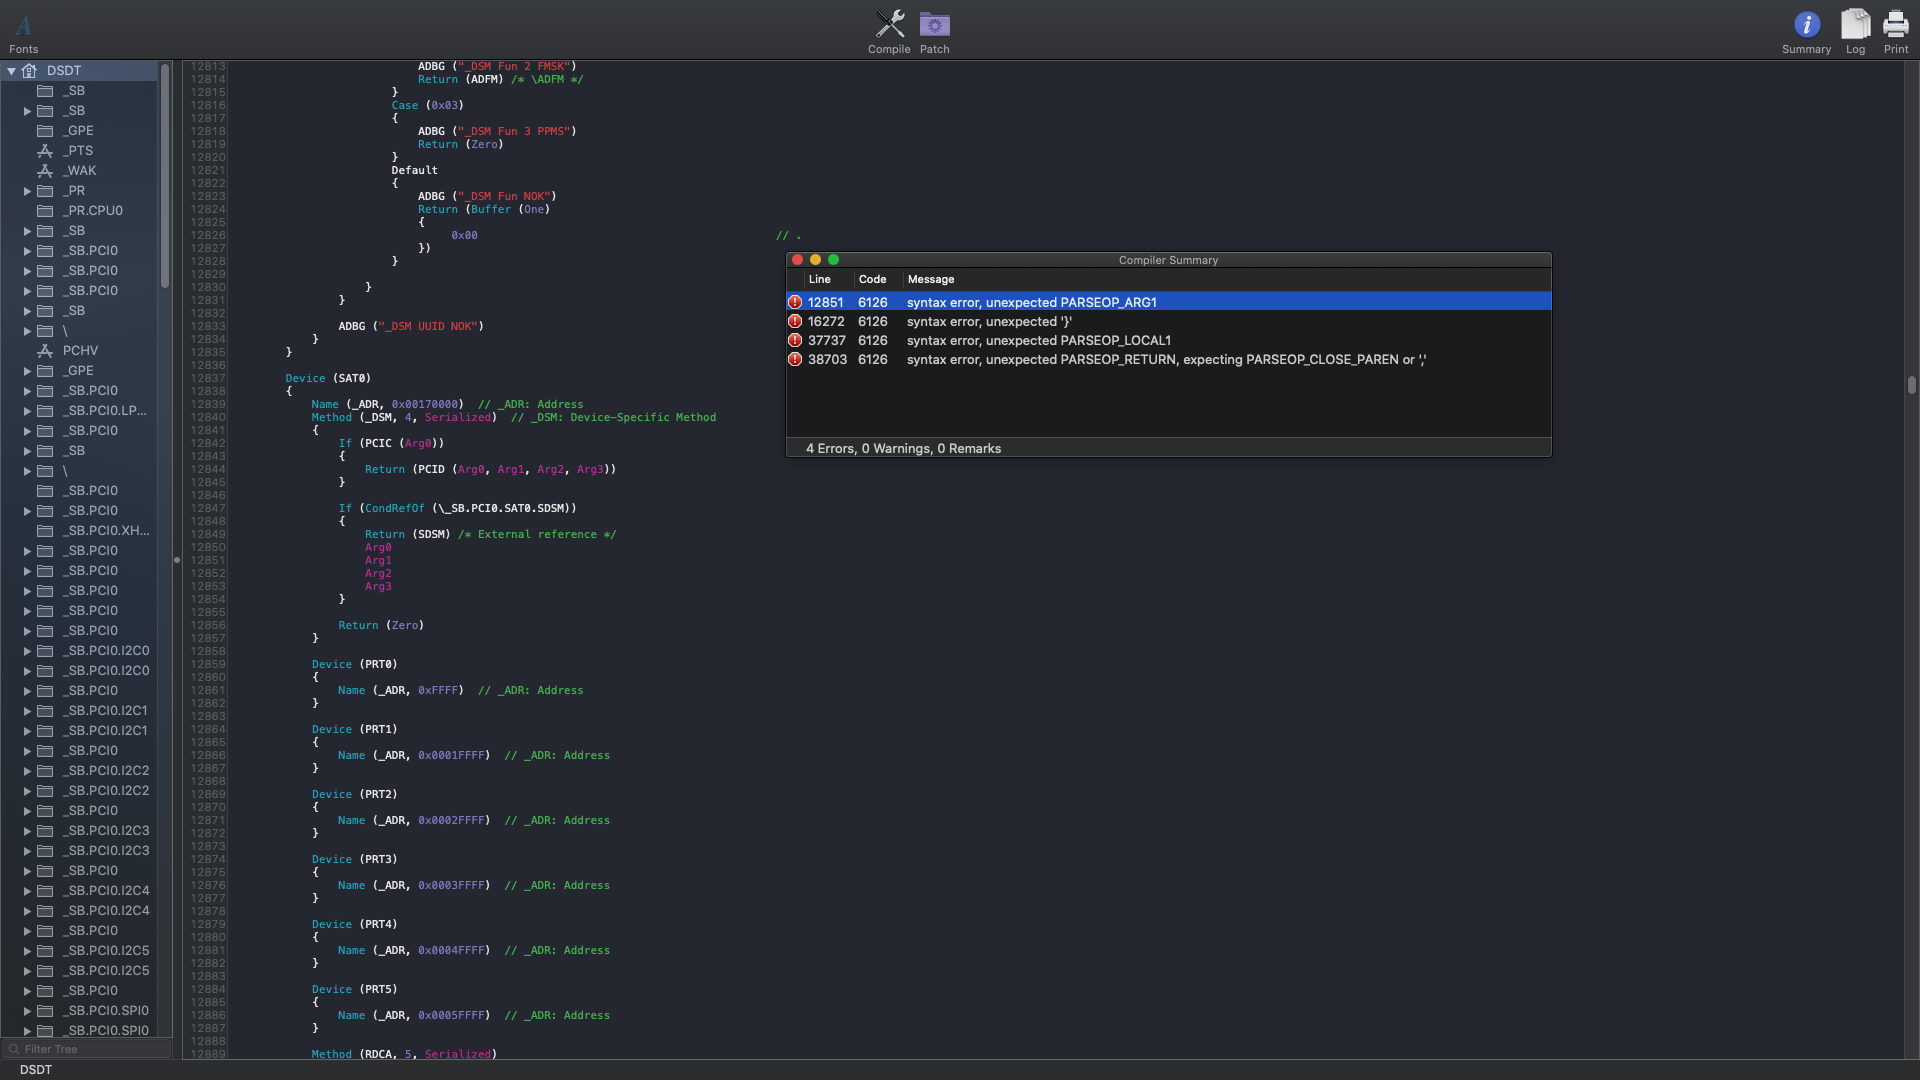Image resolution: width=1920 pixels, height=1080 pixels.
Task: Open the Patch tool
Action: [x=934, y=25]
